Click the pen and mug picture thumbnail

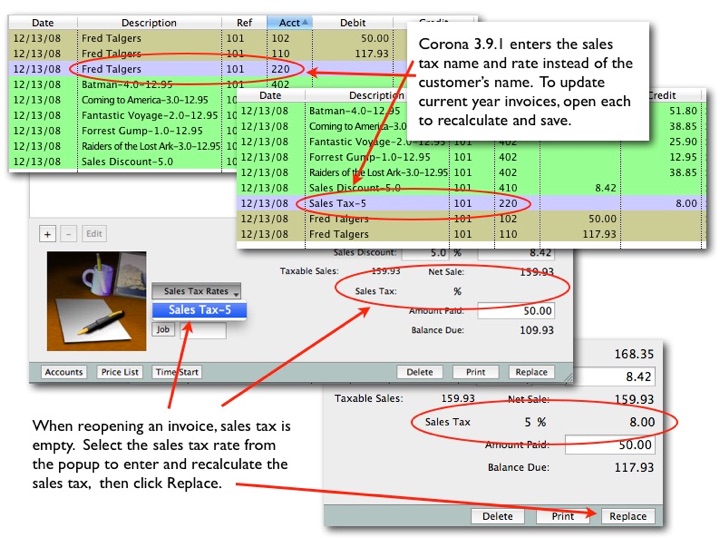(x=96, y=301)
